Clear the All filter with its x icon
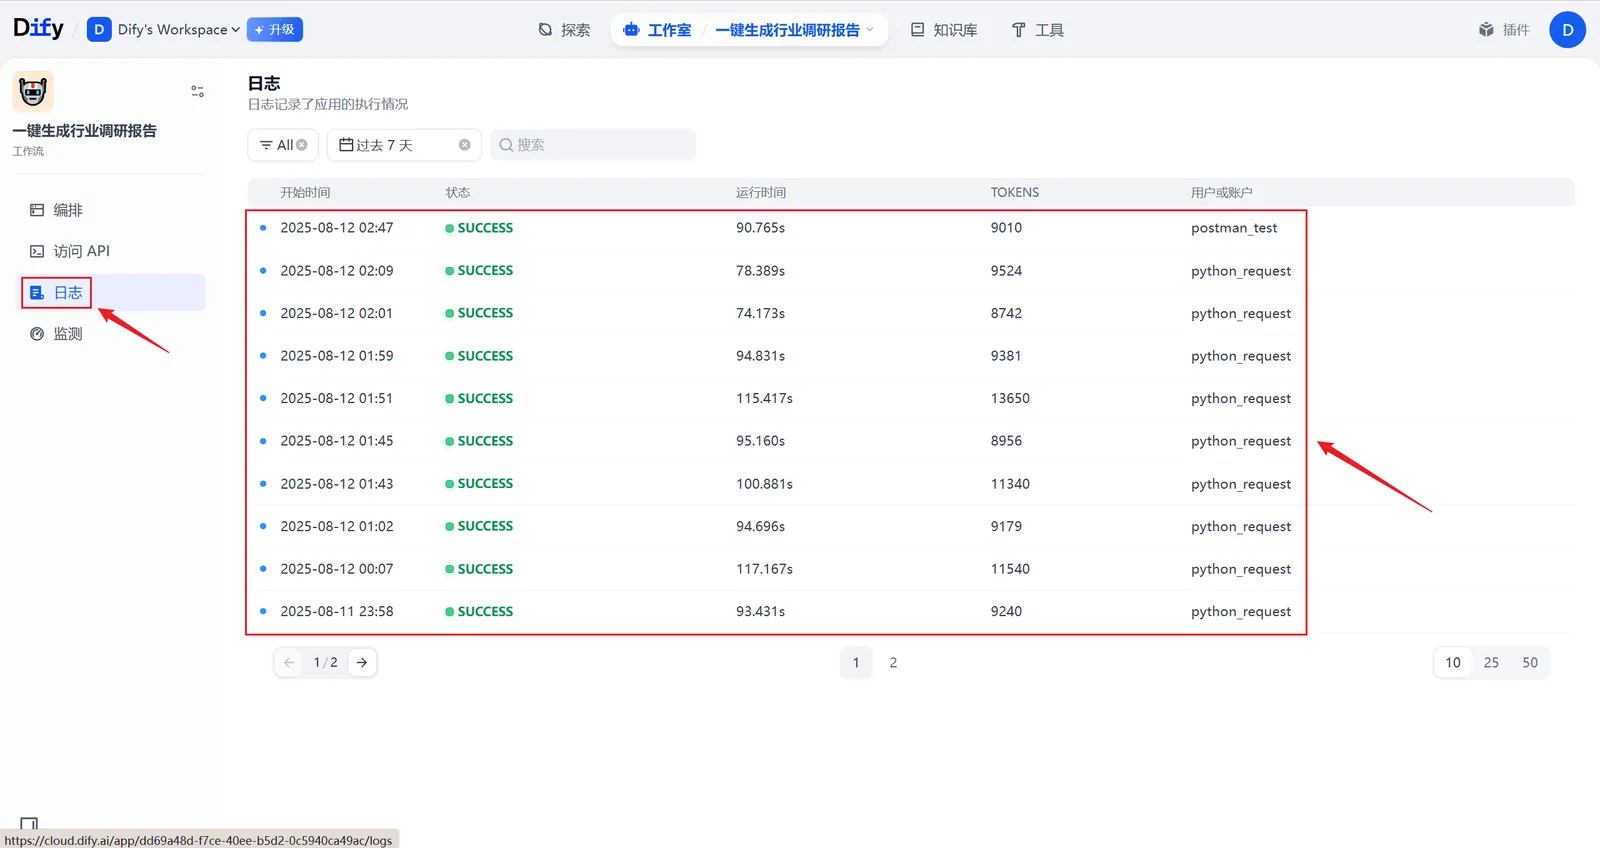The image size is (1600, 848). coord(302,145)
